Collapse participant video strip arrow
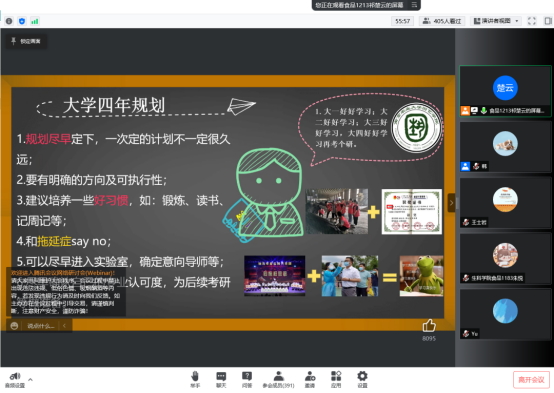The image size is (554, 393). pos(451,203)
